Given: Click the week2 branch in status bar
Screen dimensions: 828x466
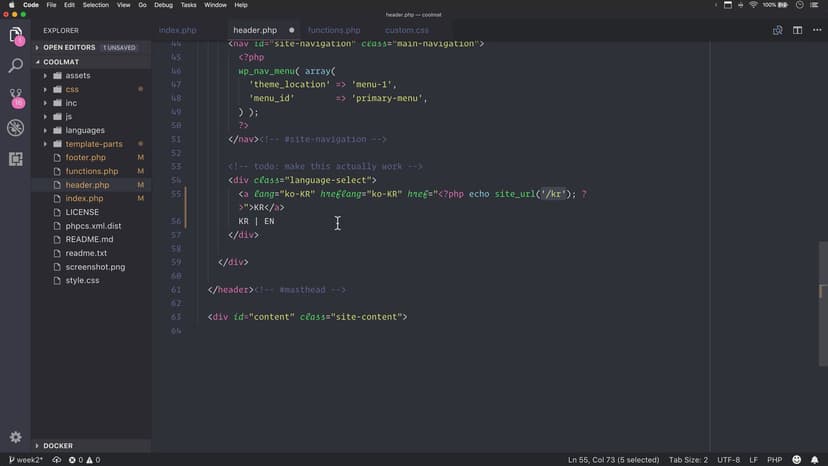Looking at the screenshot, I should coord(26,460).
